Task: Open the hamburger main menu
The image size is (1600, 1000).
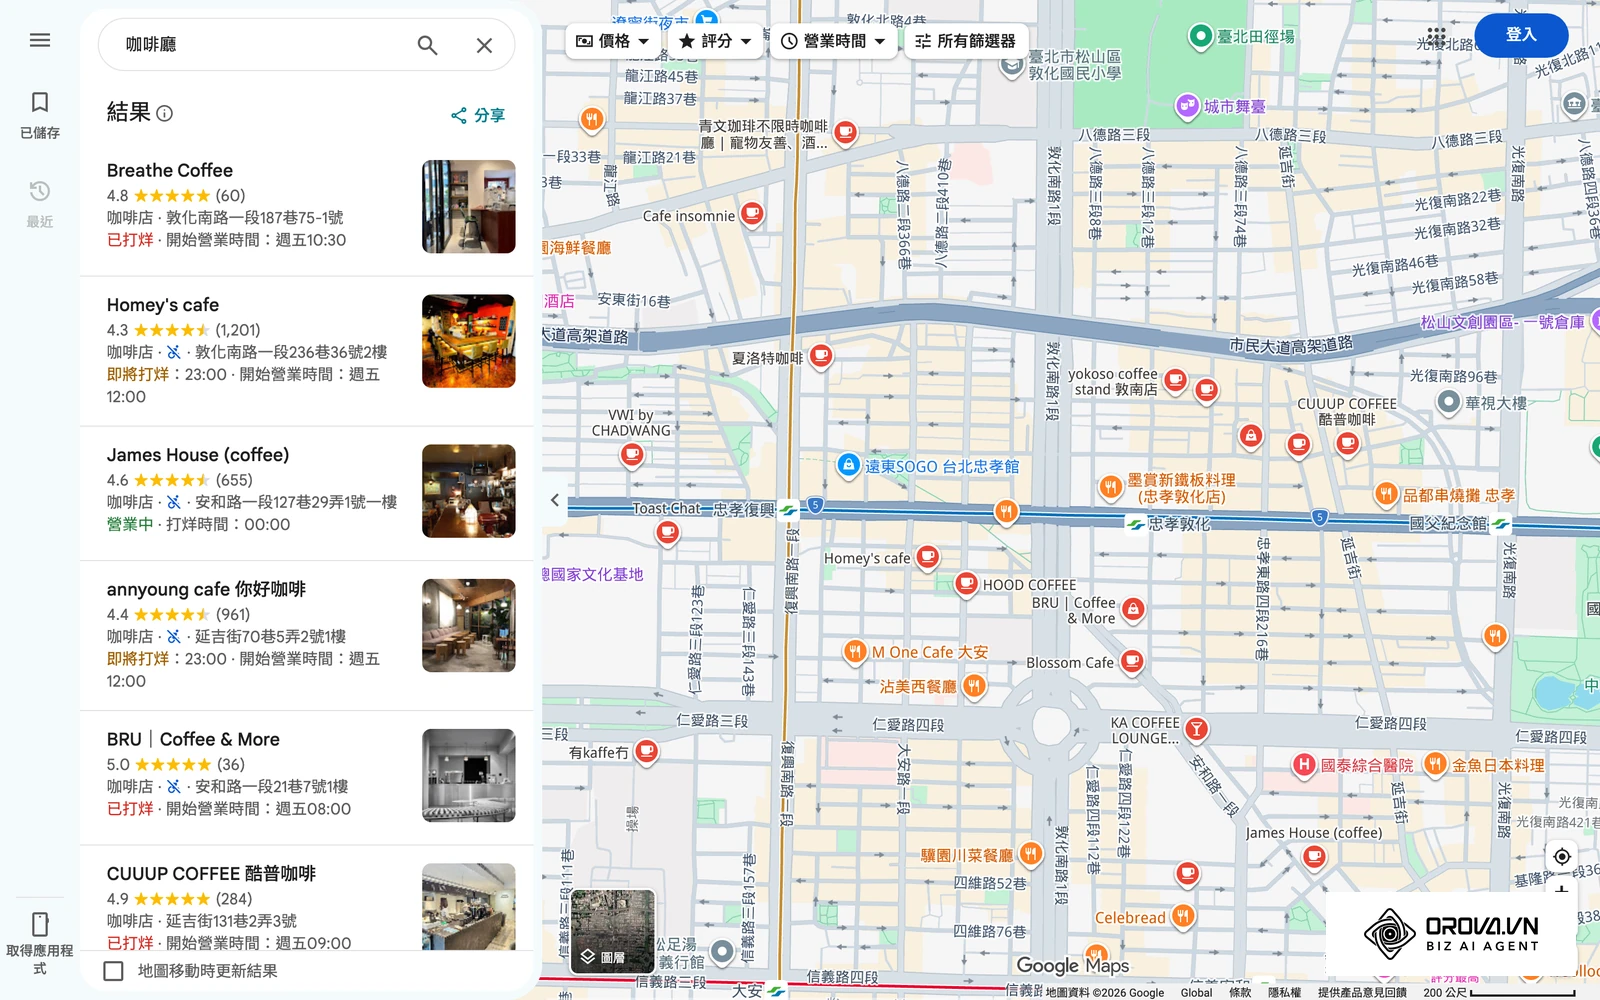Action: (40, 40)
